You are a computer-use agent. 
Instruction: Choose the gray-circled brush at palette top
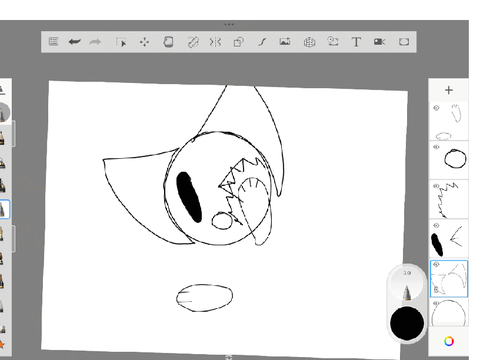click(x=4, y=113)
